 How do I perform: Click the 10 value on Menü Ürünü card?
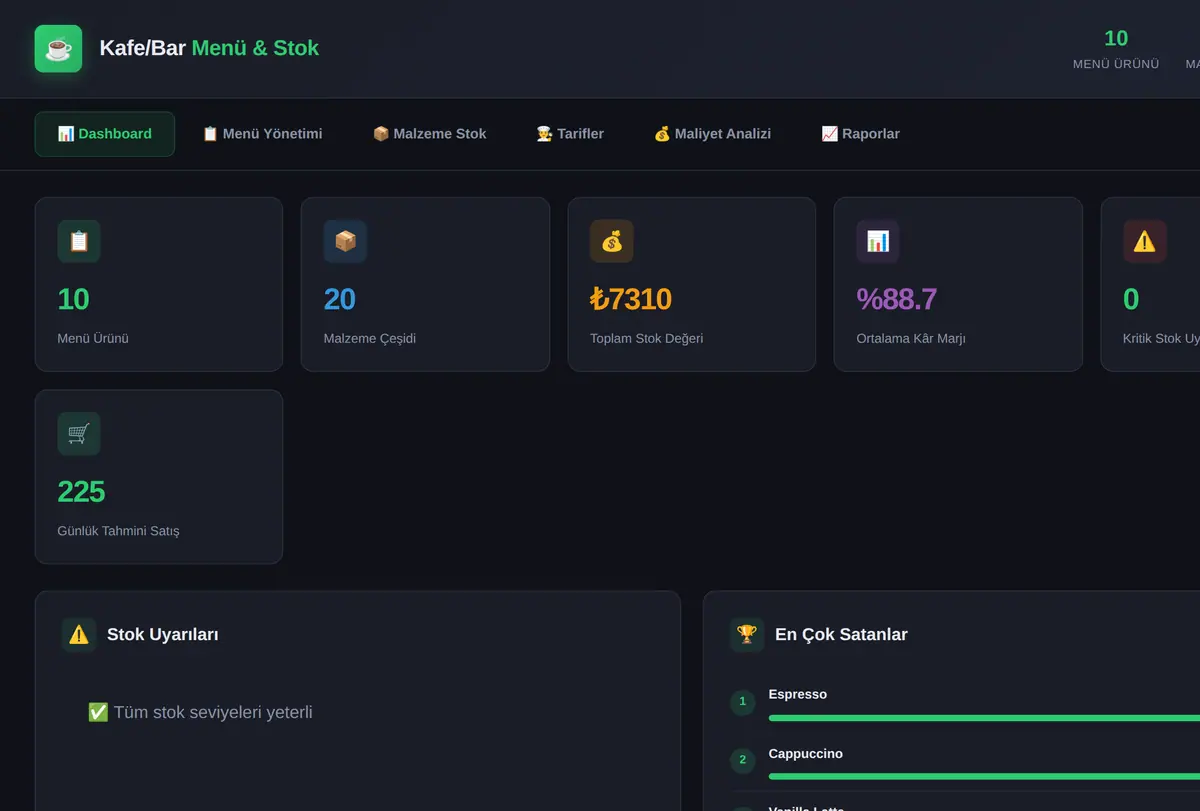coord(74,299)
